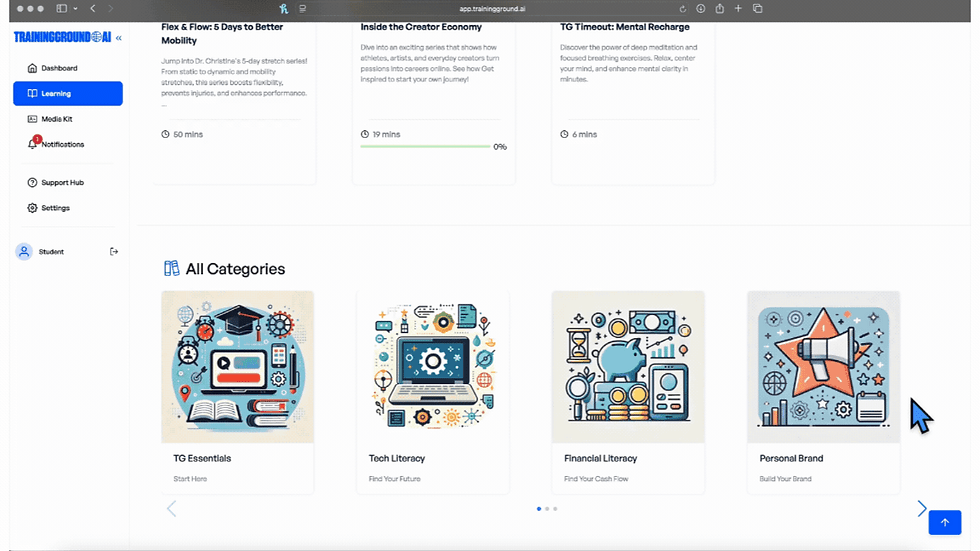The height and width of the screenshot is (551, 980).
Task: Click the Creator Economy course progress bar
Action: pos(426,147)
